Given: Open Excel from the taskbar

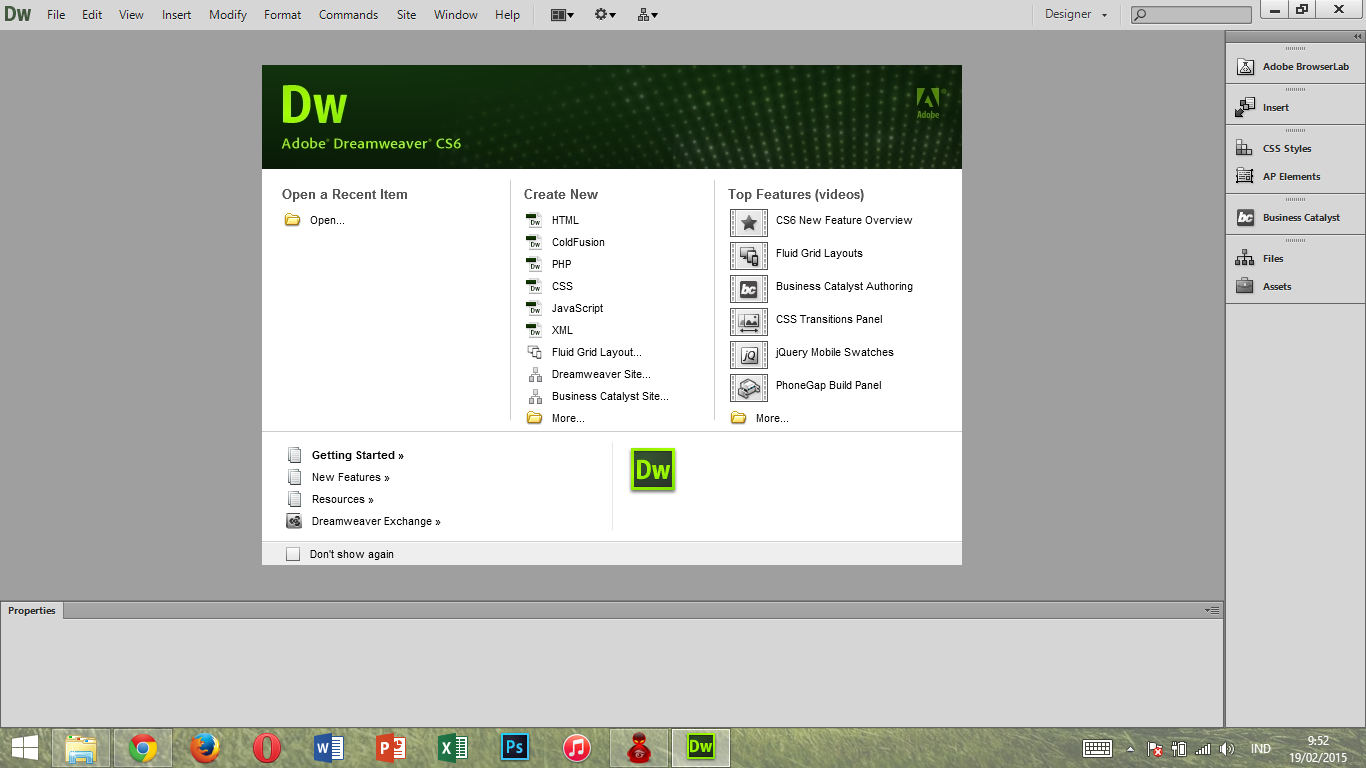Looking at the screenshot, I should pyautogui.click(x=453, y=747).
